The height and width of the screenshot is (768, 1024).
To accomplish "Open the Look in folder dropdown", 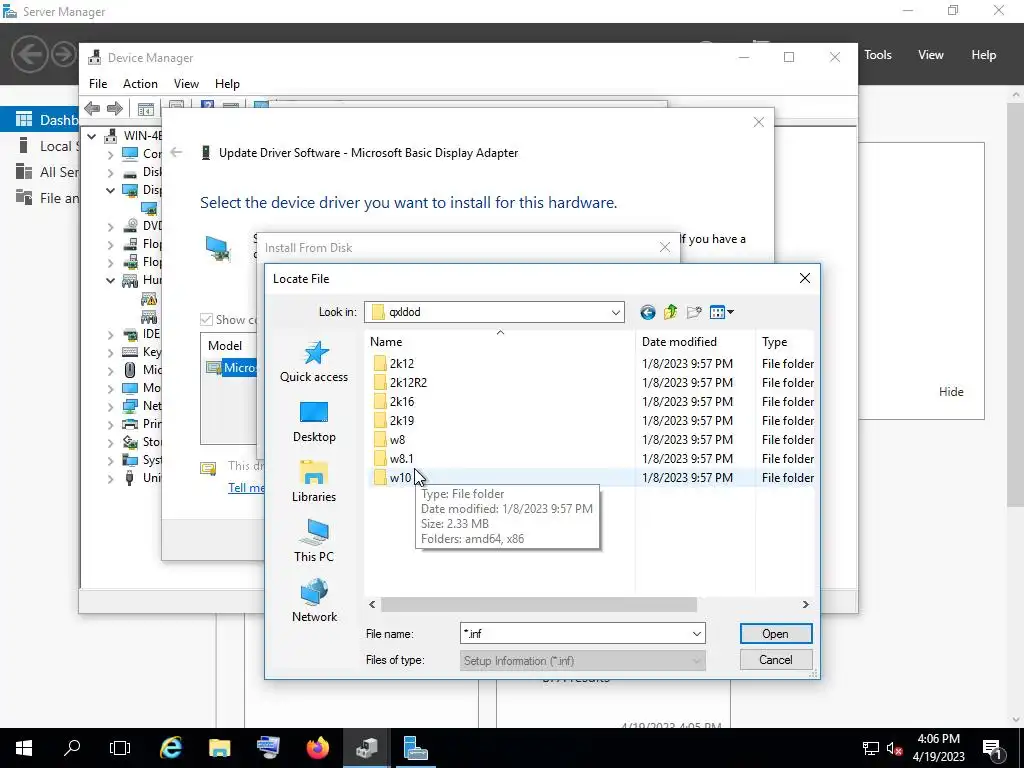I will point(615,312).
